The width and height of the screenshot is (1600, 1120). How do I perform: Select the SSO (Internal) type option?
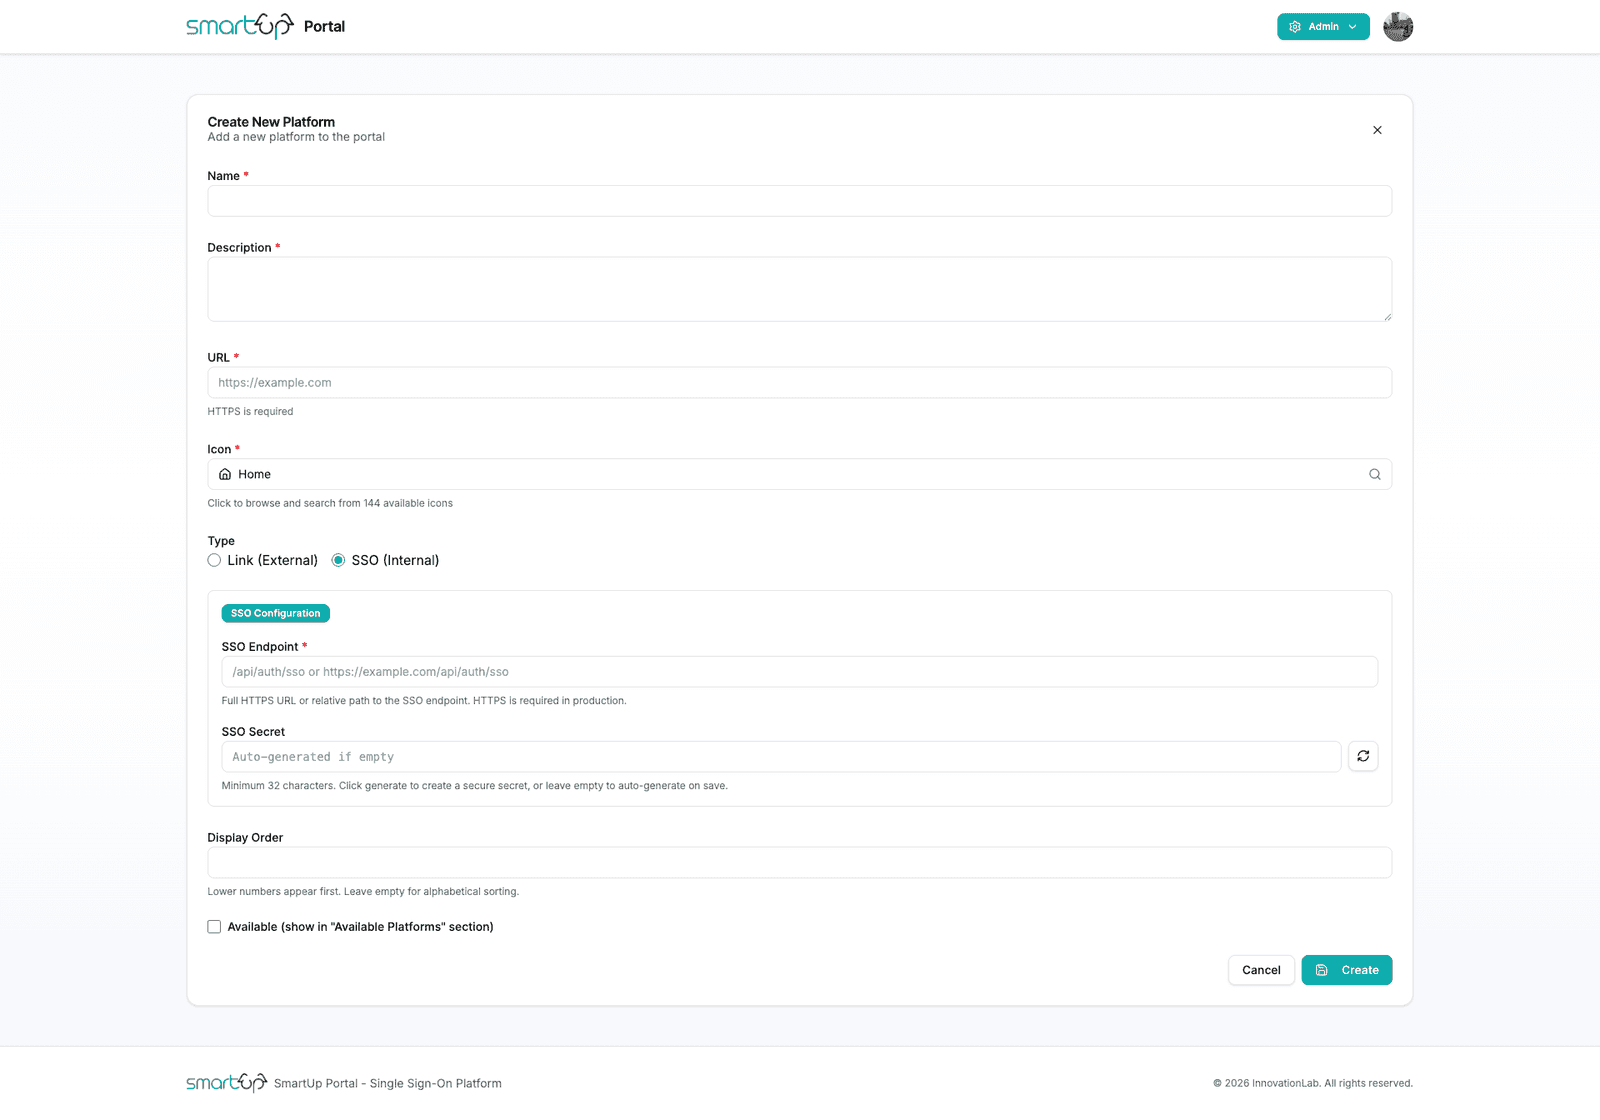point(338,560)
